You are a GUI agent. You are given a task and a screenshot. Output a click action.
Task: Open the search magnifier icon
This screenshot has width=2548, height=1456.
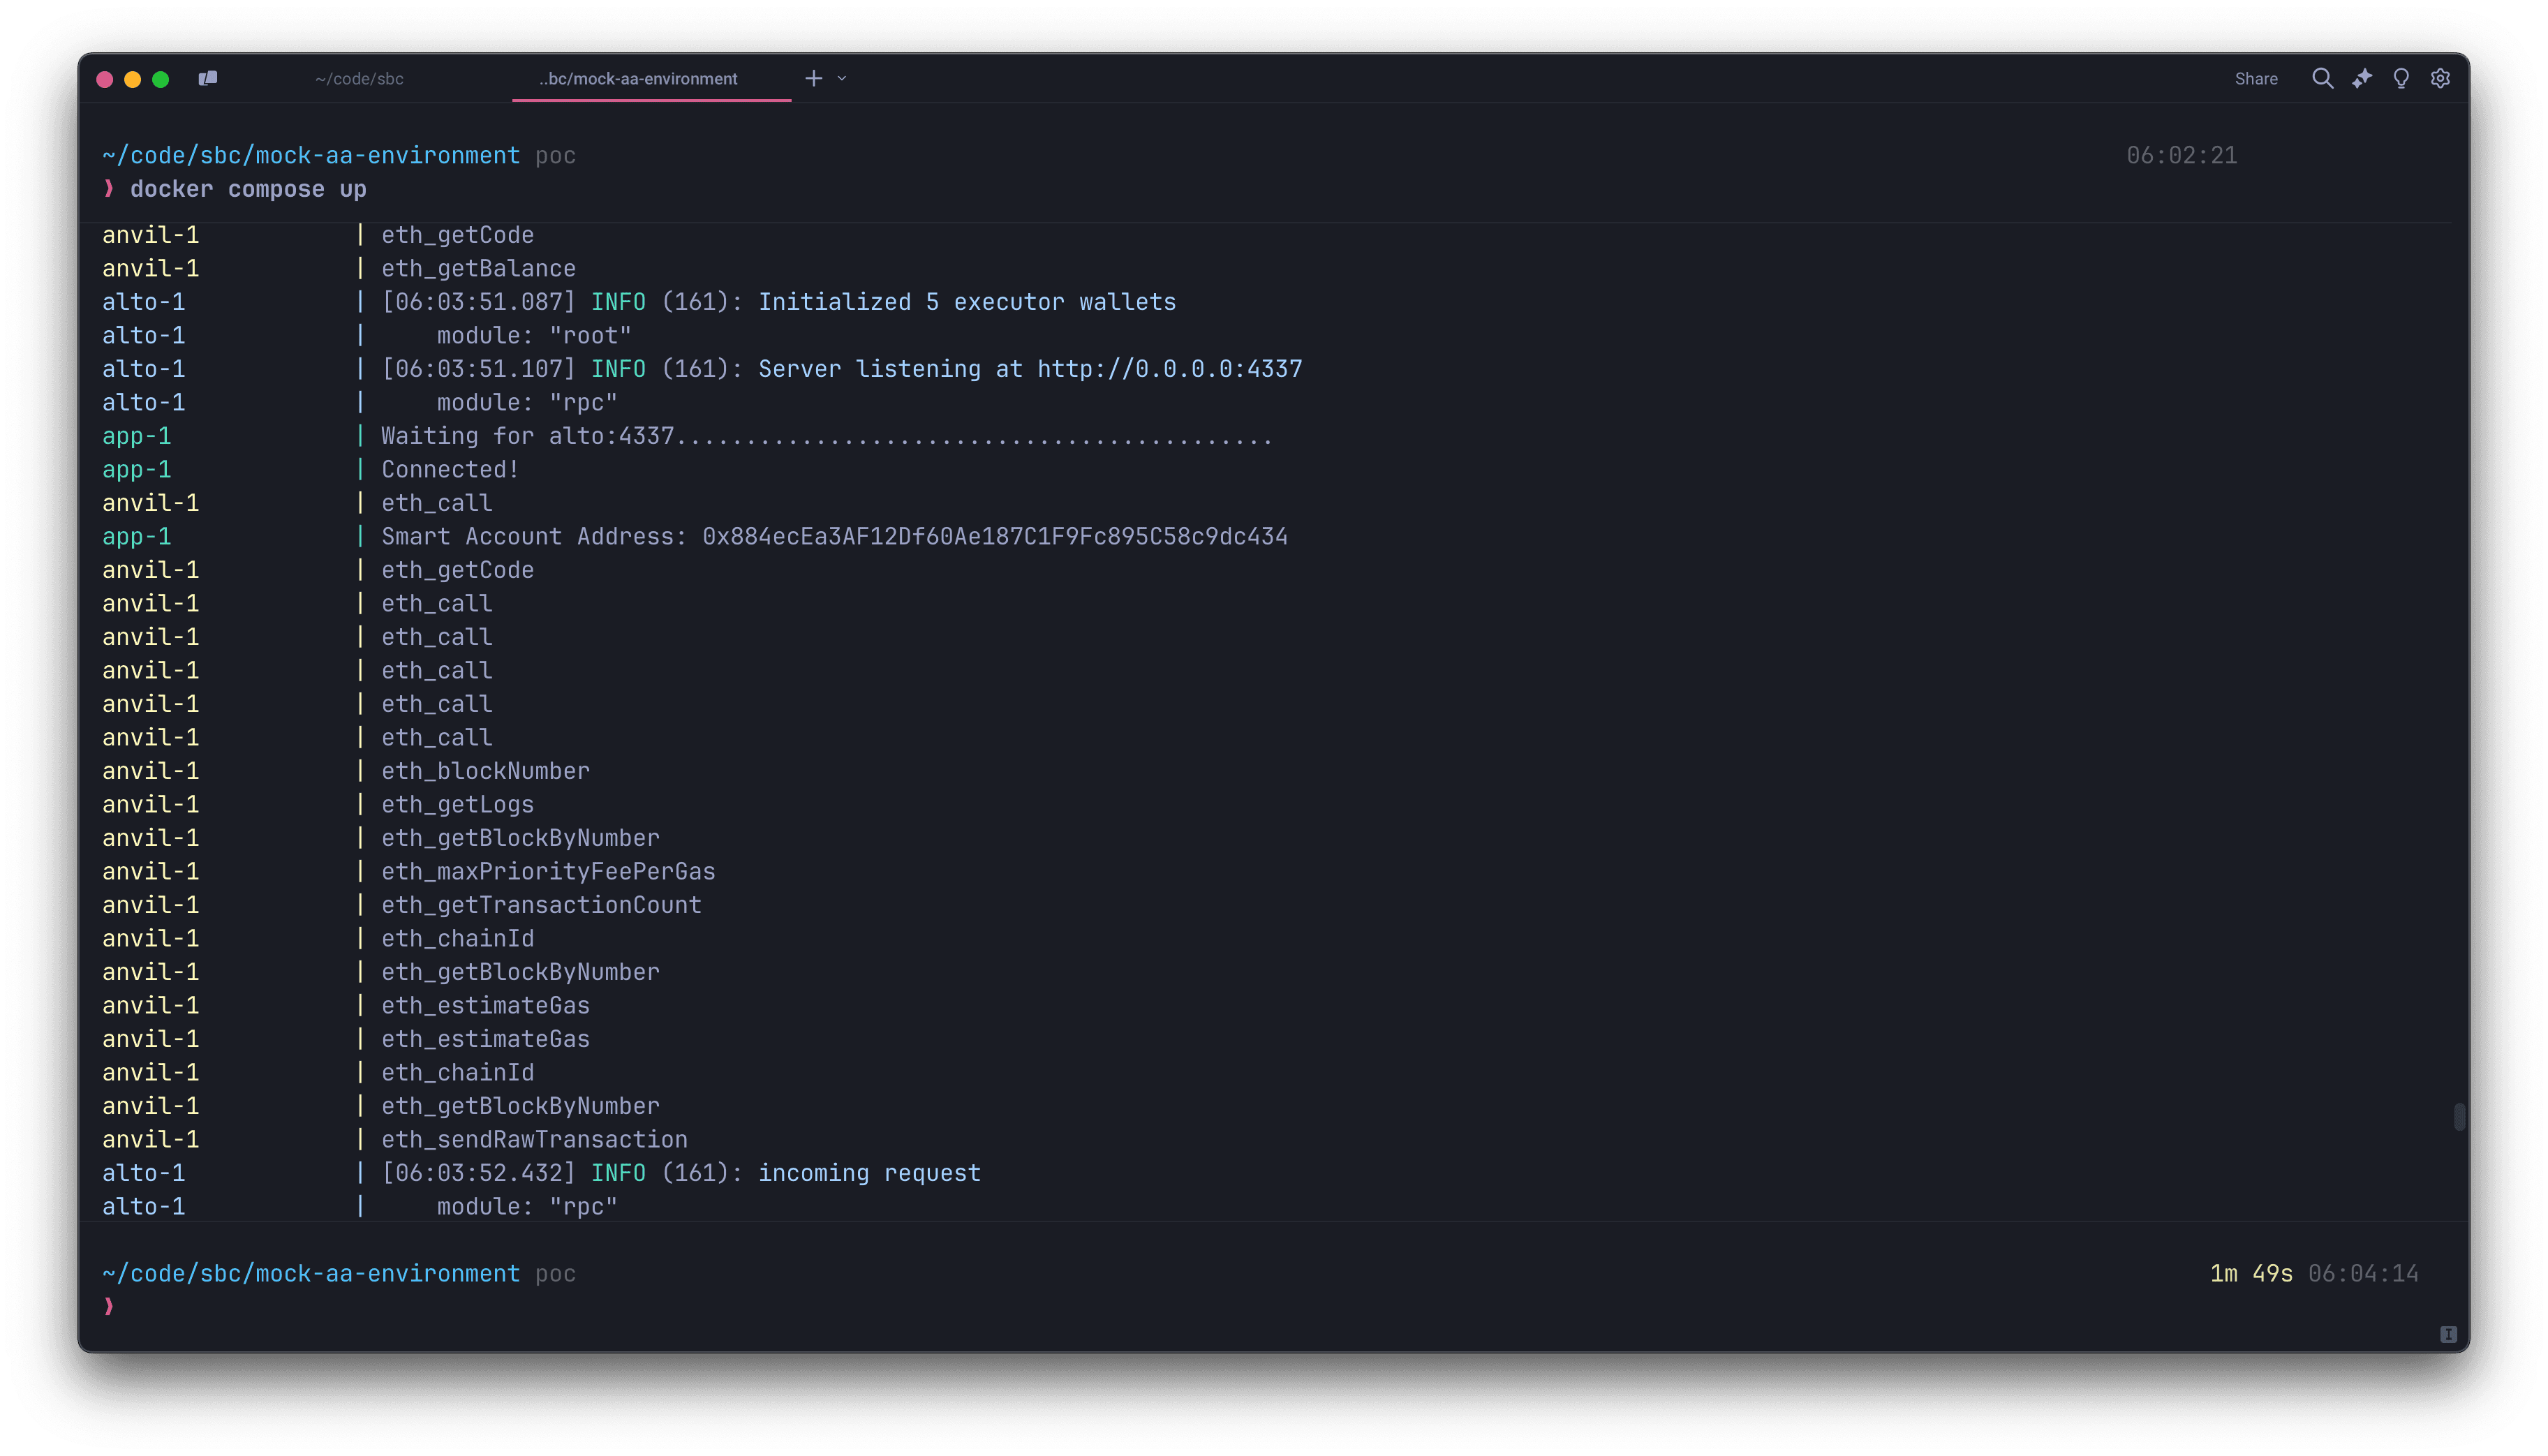pyautogui.click(x=2322, y=78)
